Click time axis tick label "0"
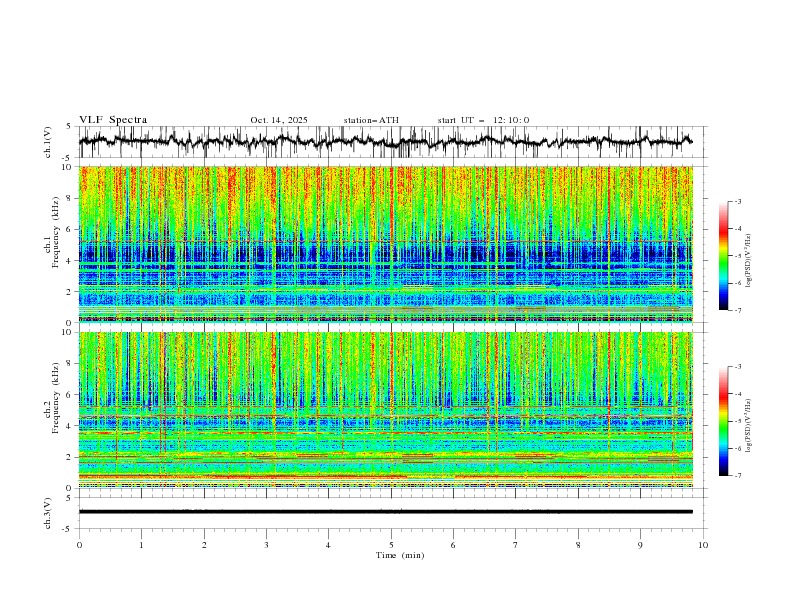Screen dimensions: 792x612 pos(79,545)
